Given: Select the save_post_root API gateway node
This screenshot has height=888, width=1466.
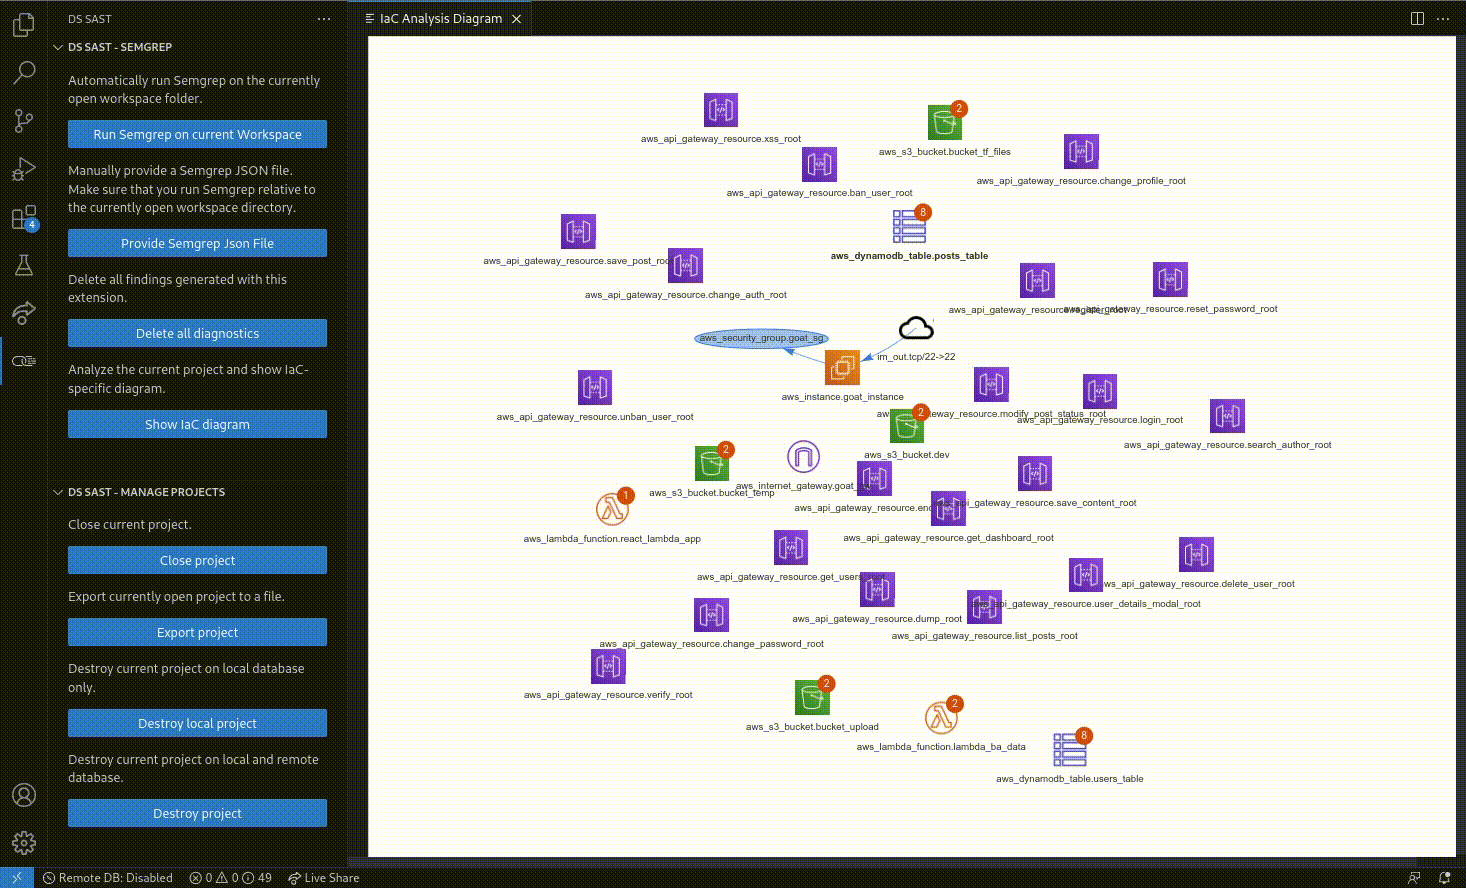Looking at the screenshot, I should point(578,232).
